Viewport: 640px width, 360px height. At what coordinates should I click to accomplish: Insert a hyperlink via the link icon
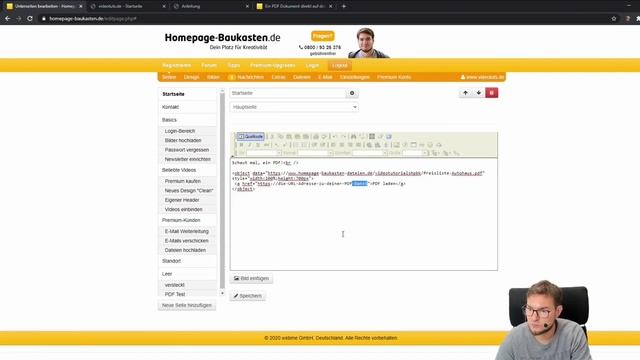369,145
